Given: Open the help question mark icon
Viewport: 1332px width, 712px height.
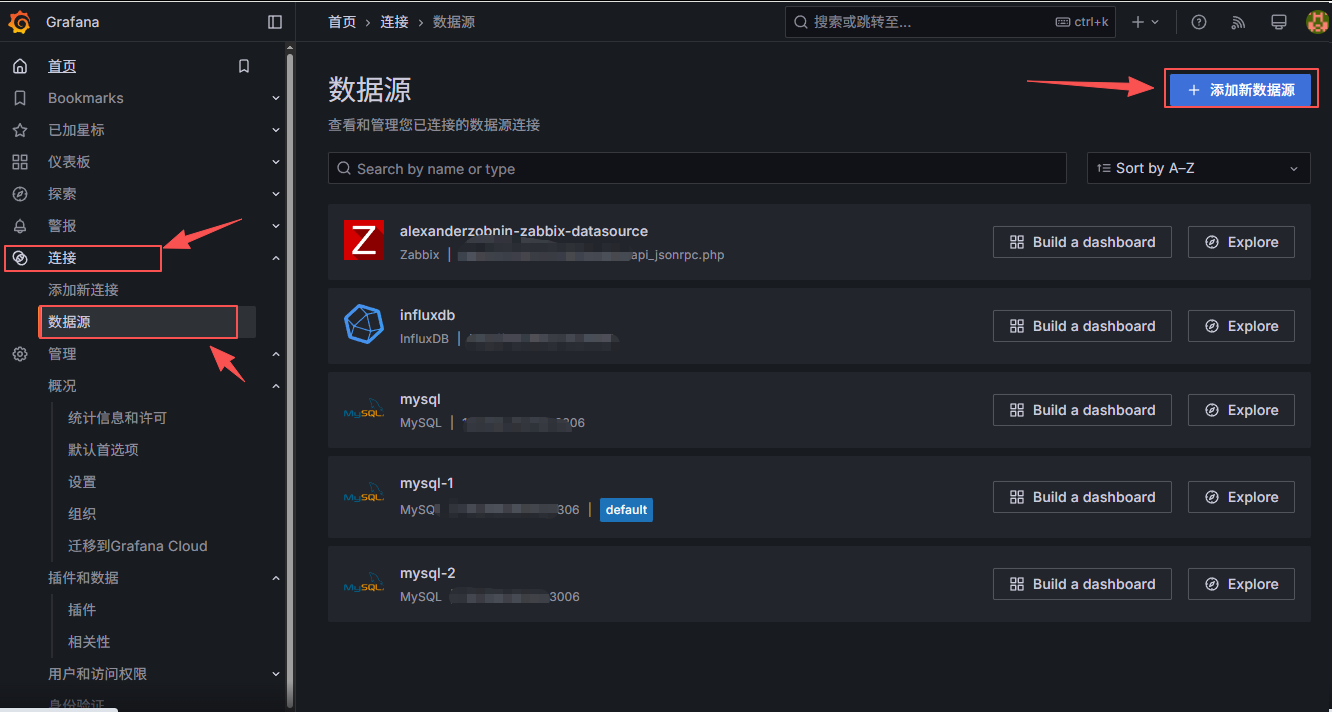Looking at the screenshot, I should (1198, 21).
